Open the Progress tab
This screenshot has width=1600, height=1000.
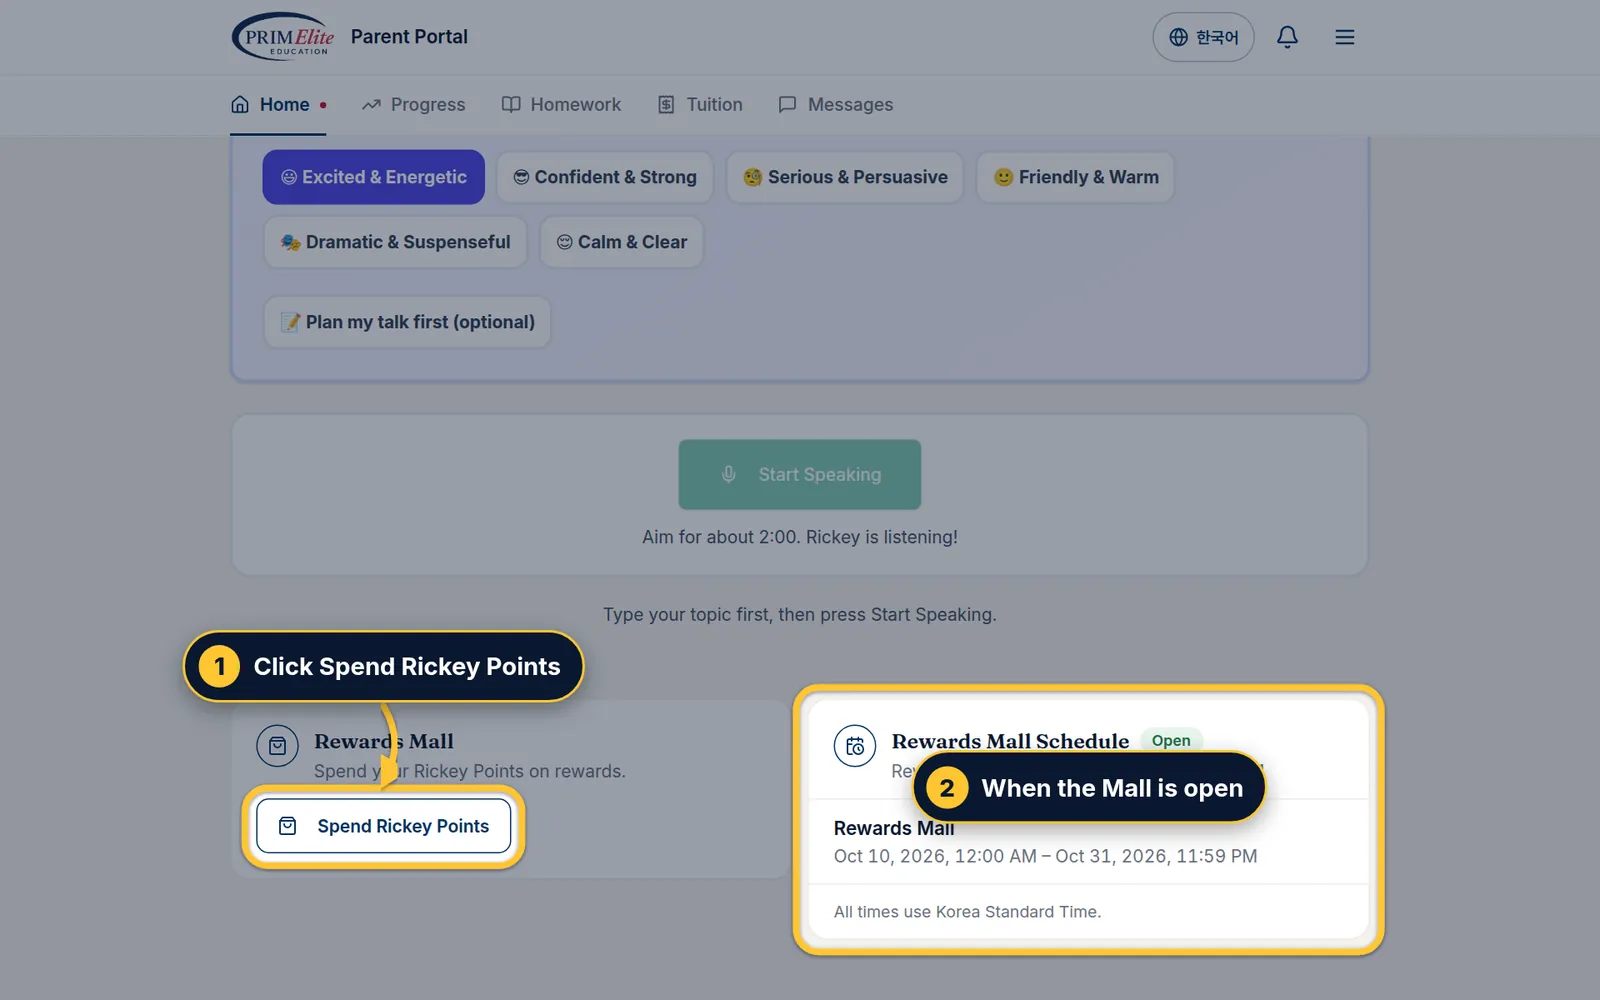tap(414, 105)
